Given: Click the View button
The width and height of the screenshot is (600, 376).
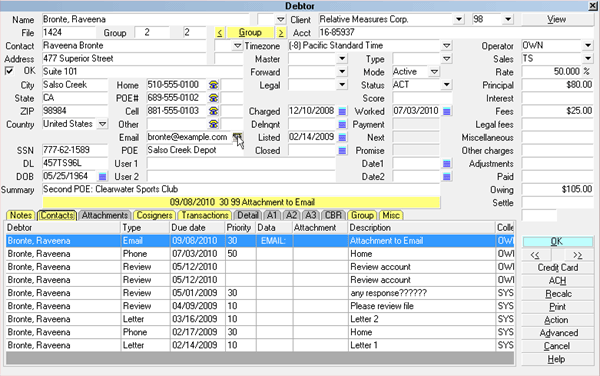Looking at the screenshot, I should (557, 20).
